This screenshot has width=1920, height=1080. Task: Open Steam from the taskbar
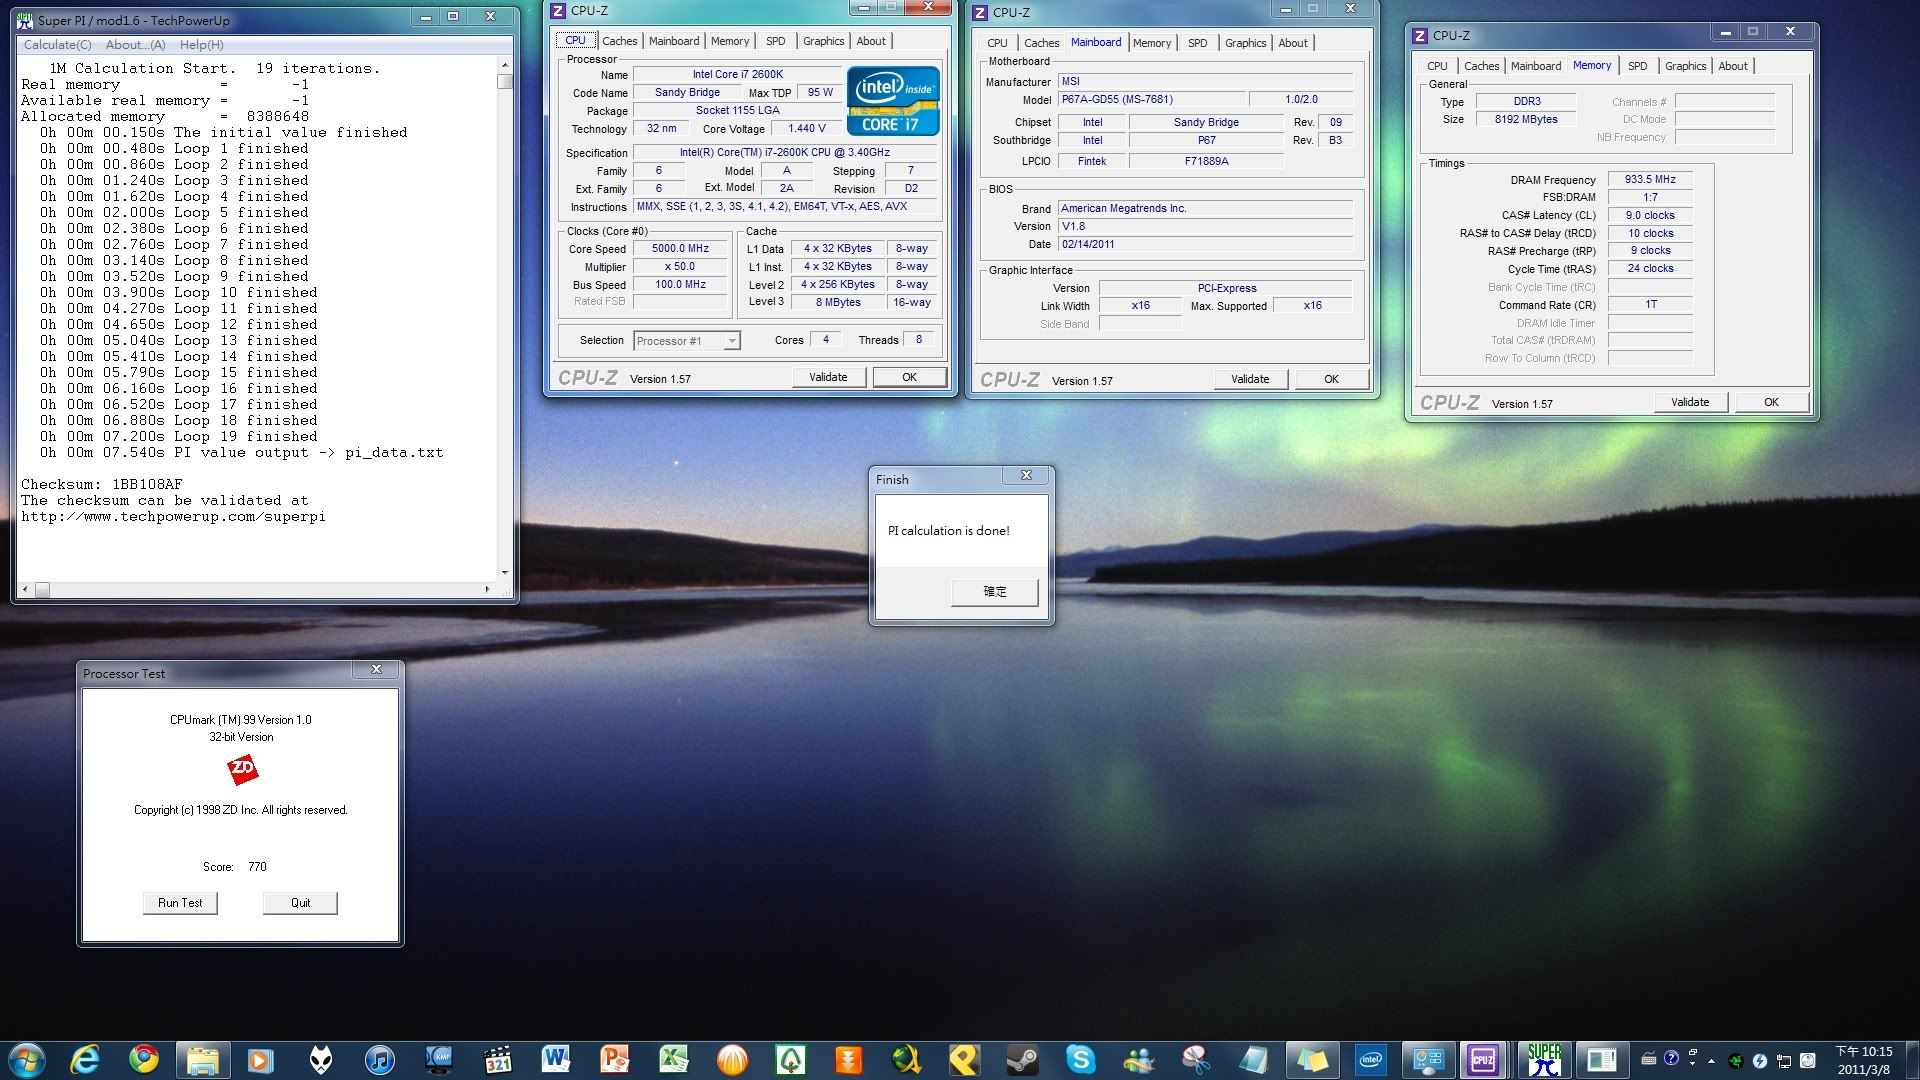[1022, 1060]
